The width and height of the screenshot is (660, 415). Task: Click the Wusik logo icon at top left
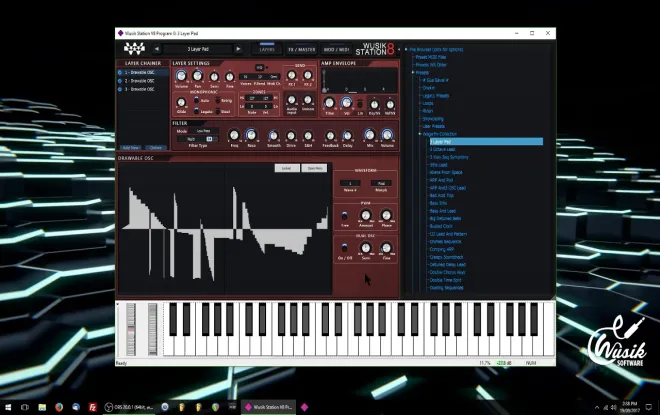(x=134, y=49)
